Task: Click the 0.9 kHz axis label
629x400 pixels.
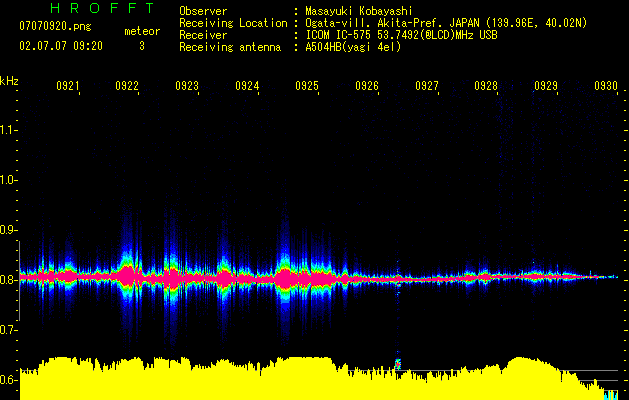Action: 7,230
